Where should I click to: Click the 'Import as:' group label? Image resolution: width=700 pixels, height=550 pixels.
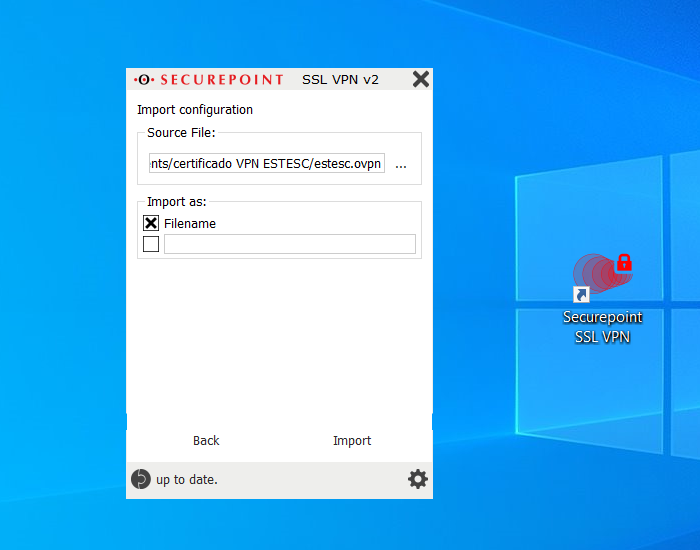(x=177, y=202)
